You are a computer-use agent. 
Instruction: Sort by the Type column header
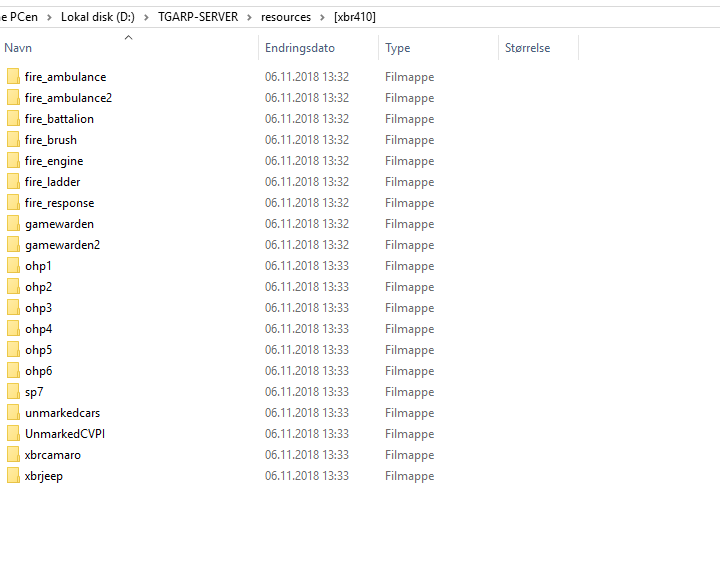click(x=398, y=48)
